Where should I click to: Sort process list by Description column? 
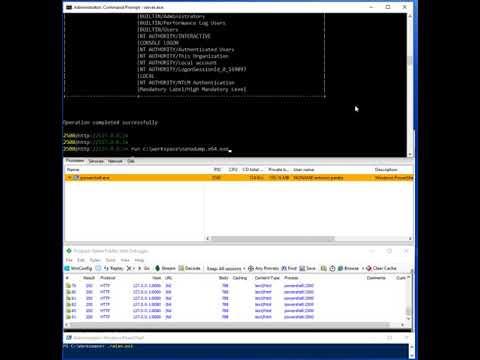pyautogui.click(x=386, y=170)
